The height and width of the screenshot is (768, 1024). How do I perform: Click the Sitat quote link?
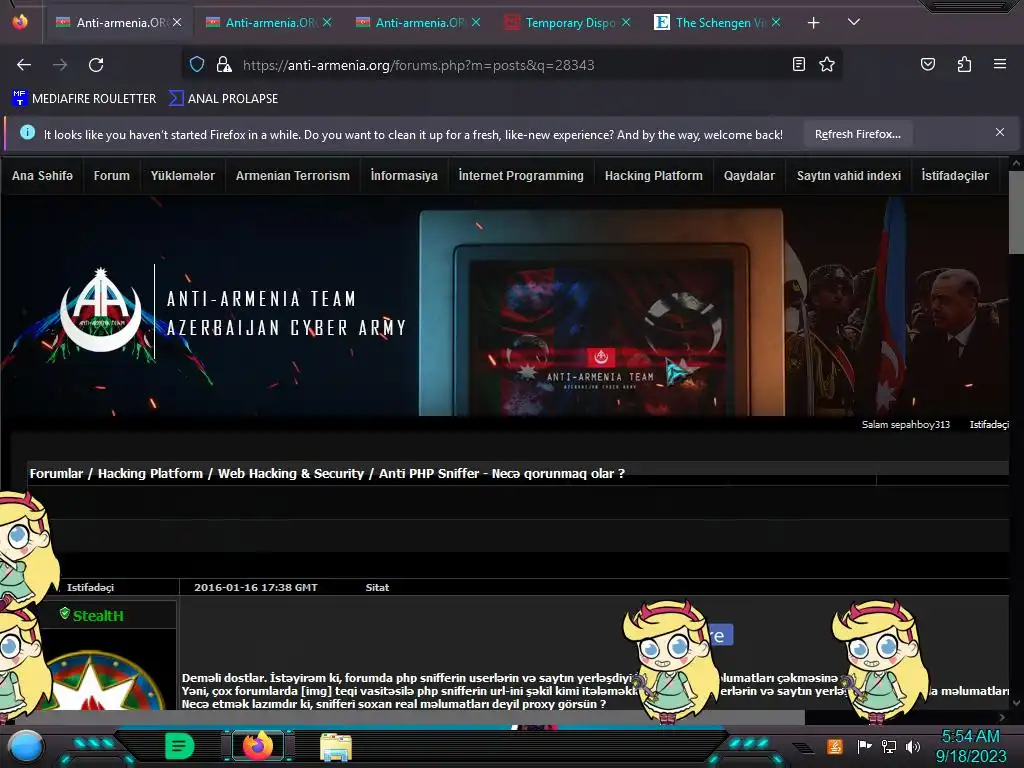(x=377, y=587)
